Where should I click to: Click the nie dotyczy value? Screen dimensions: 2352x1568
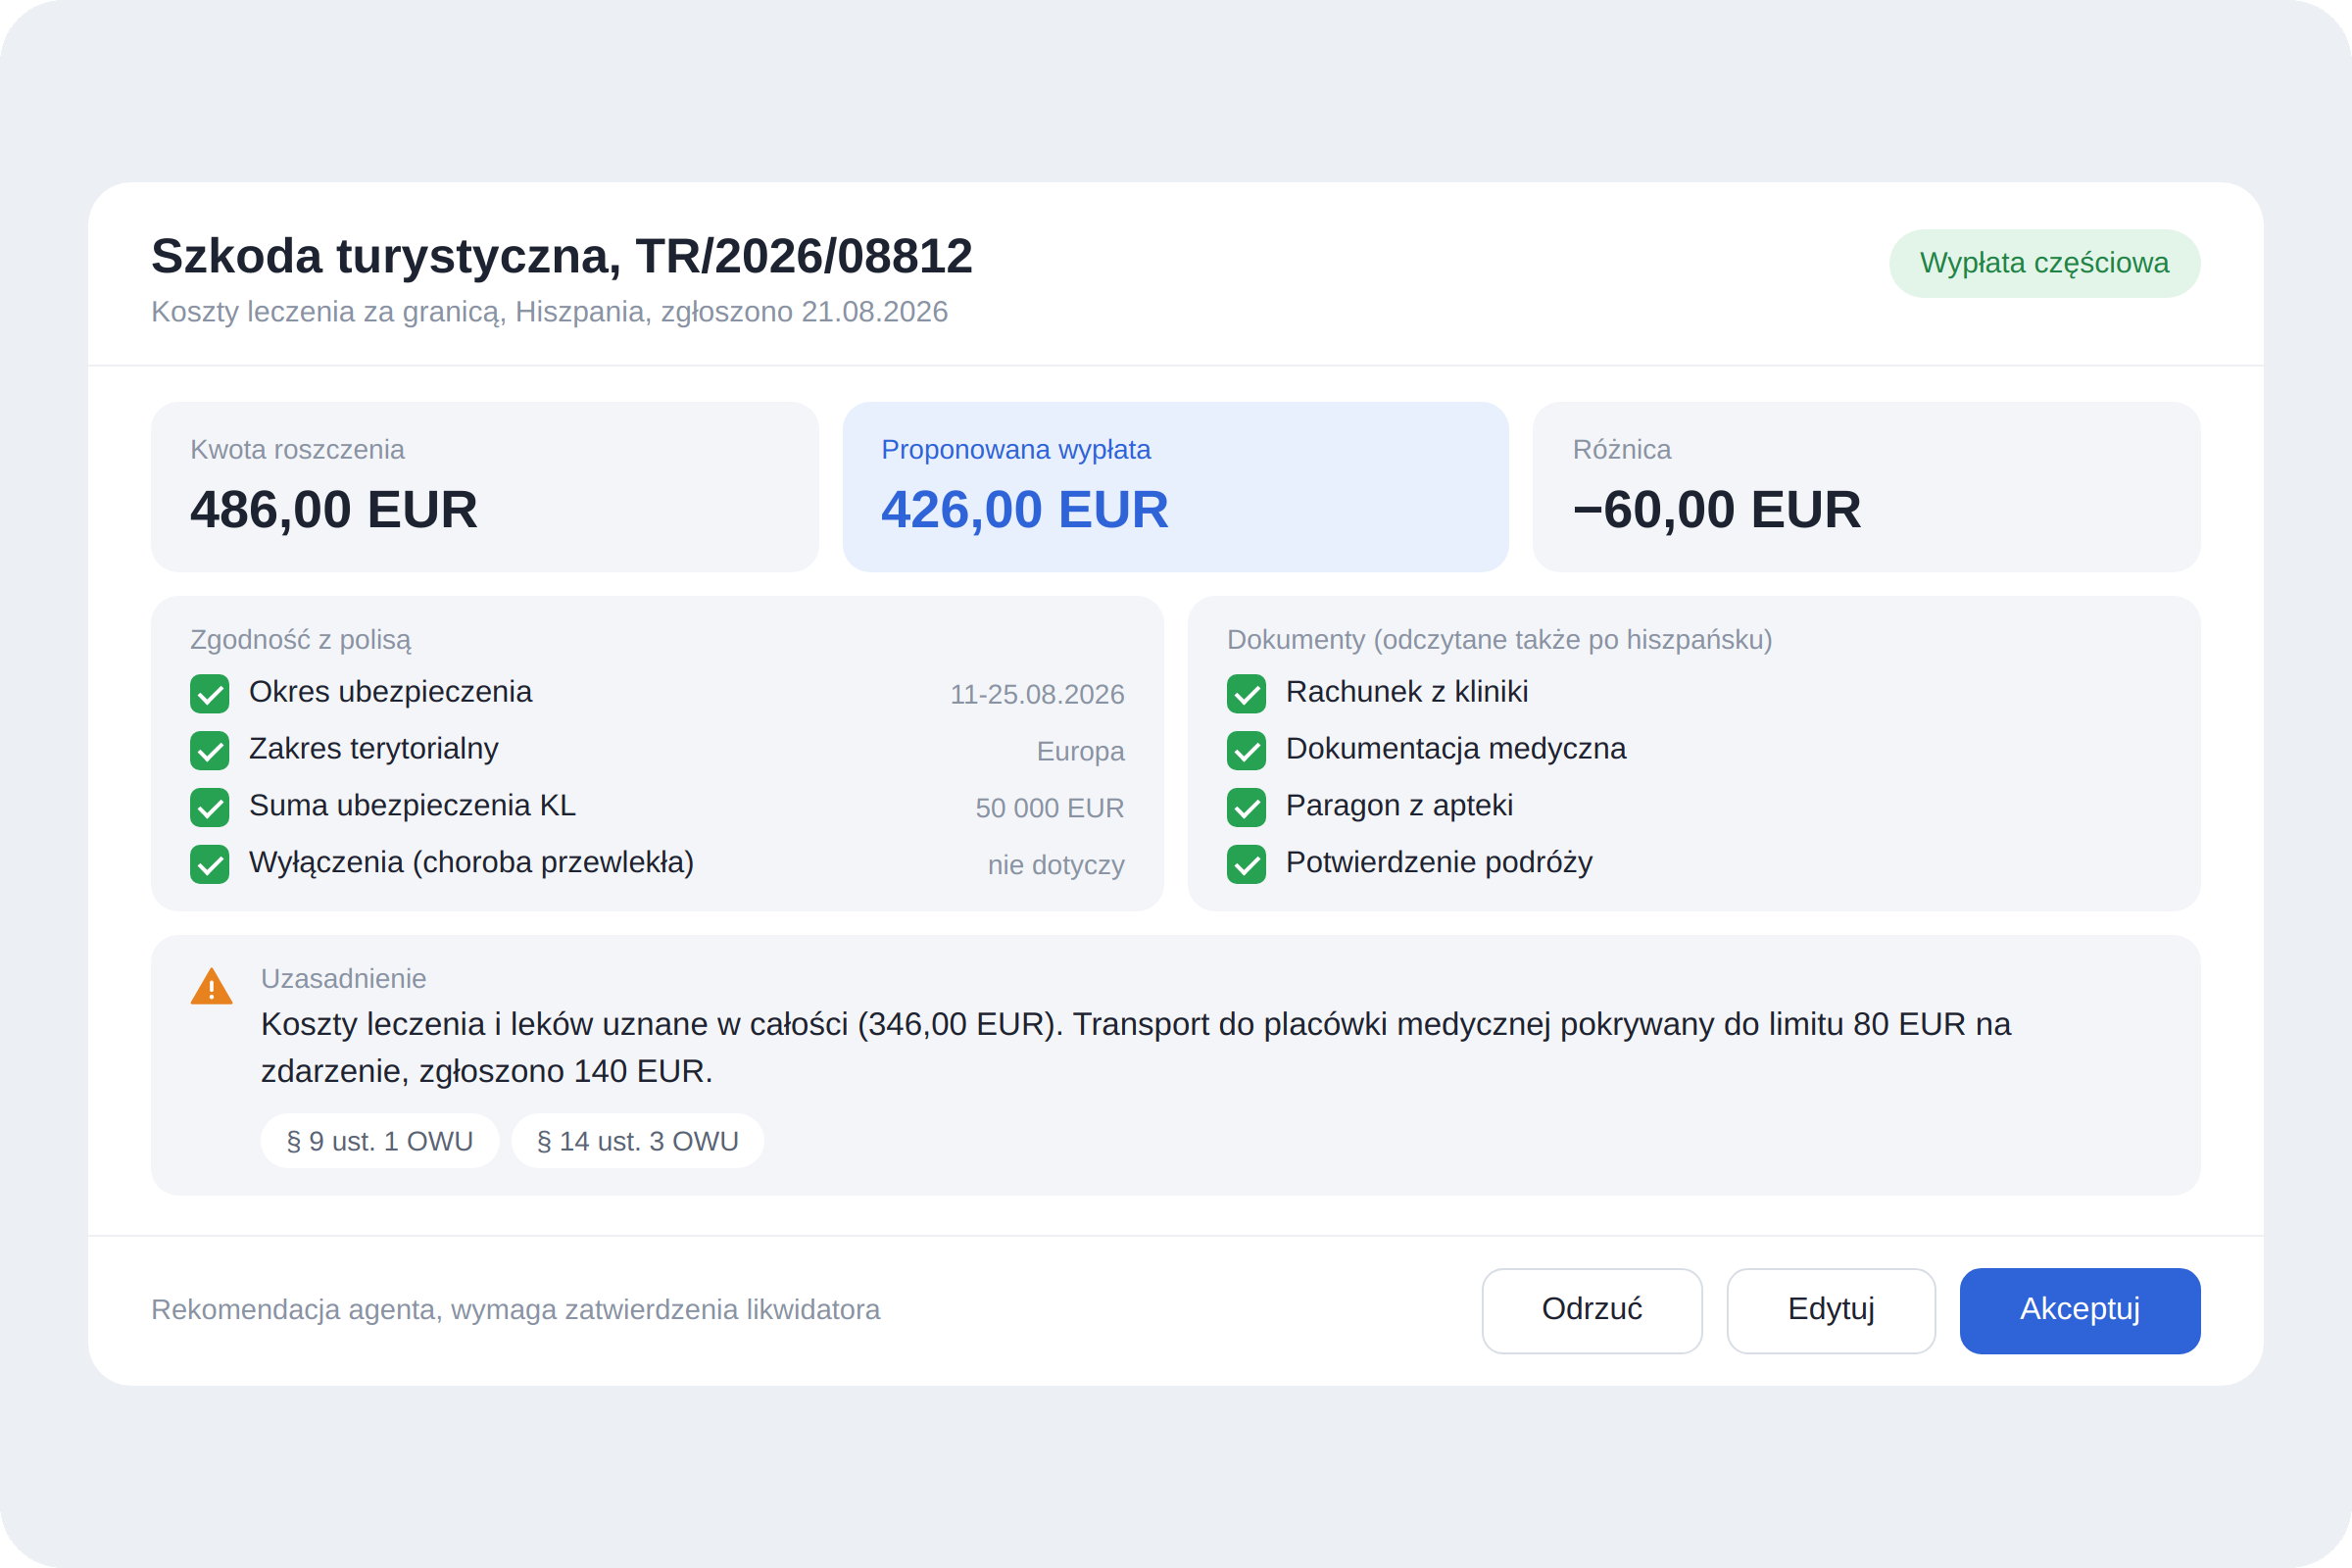pyautogui.click(x=1056, y=865)
